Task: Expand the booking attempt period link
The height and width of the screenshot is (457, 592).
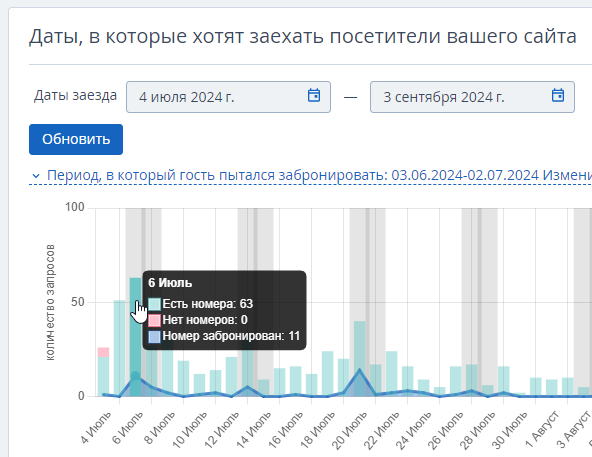Action: (x=311, y=175)
